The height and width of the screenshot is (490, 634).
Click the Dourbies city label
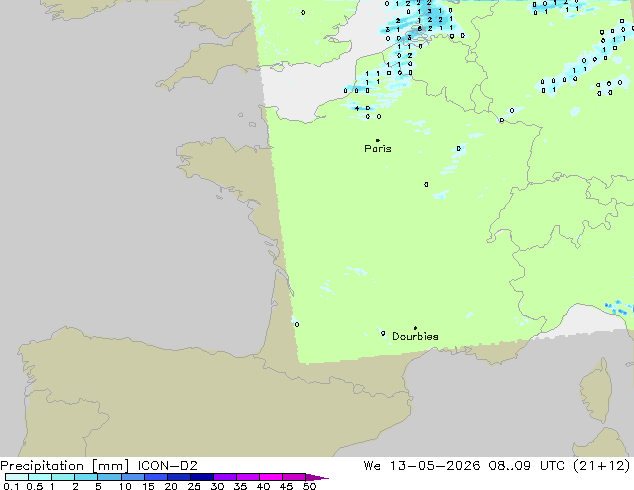[415, 336]
